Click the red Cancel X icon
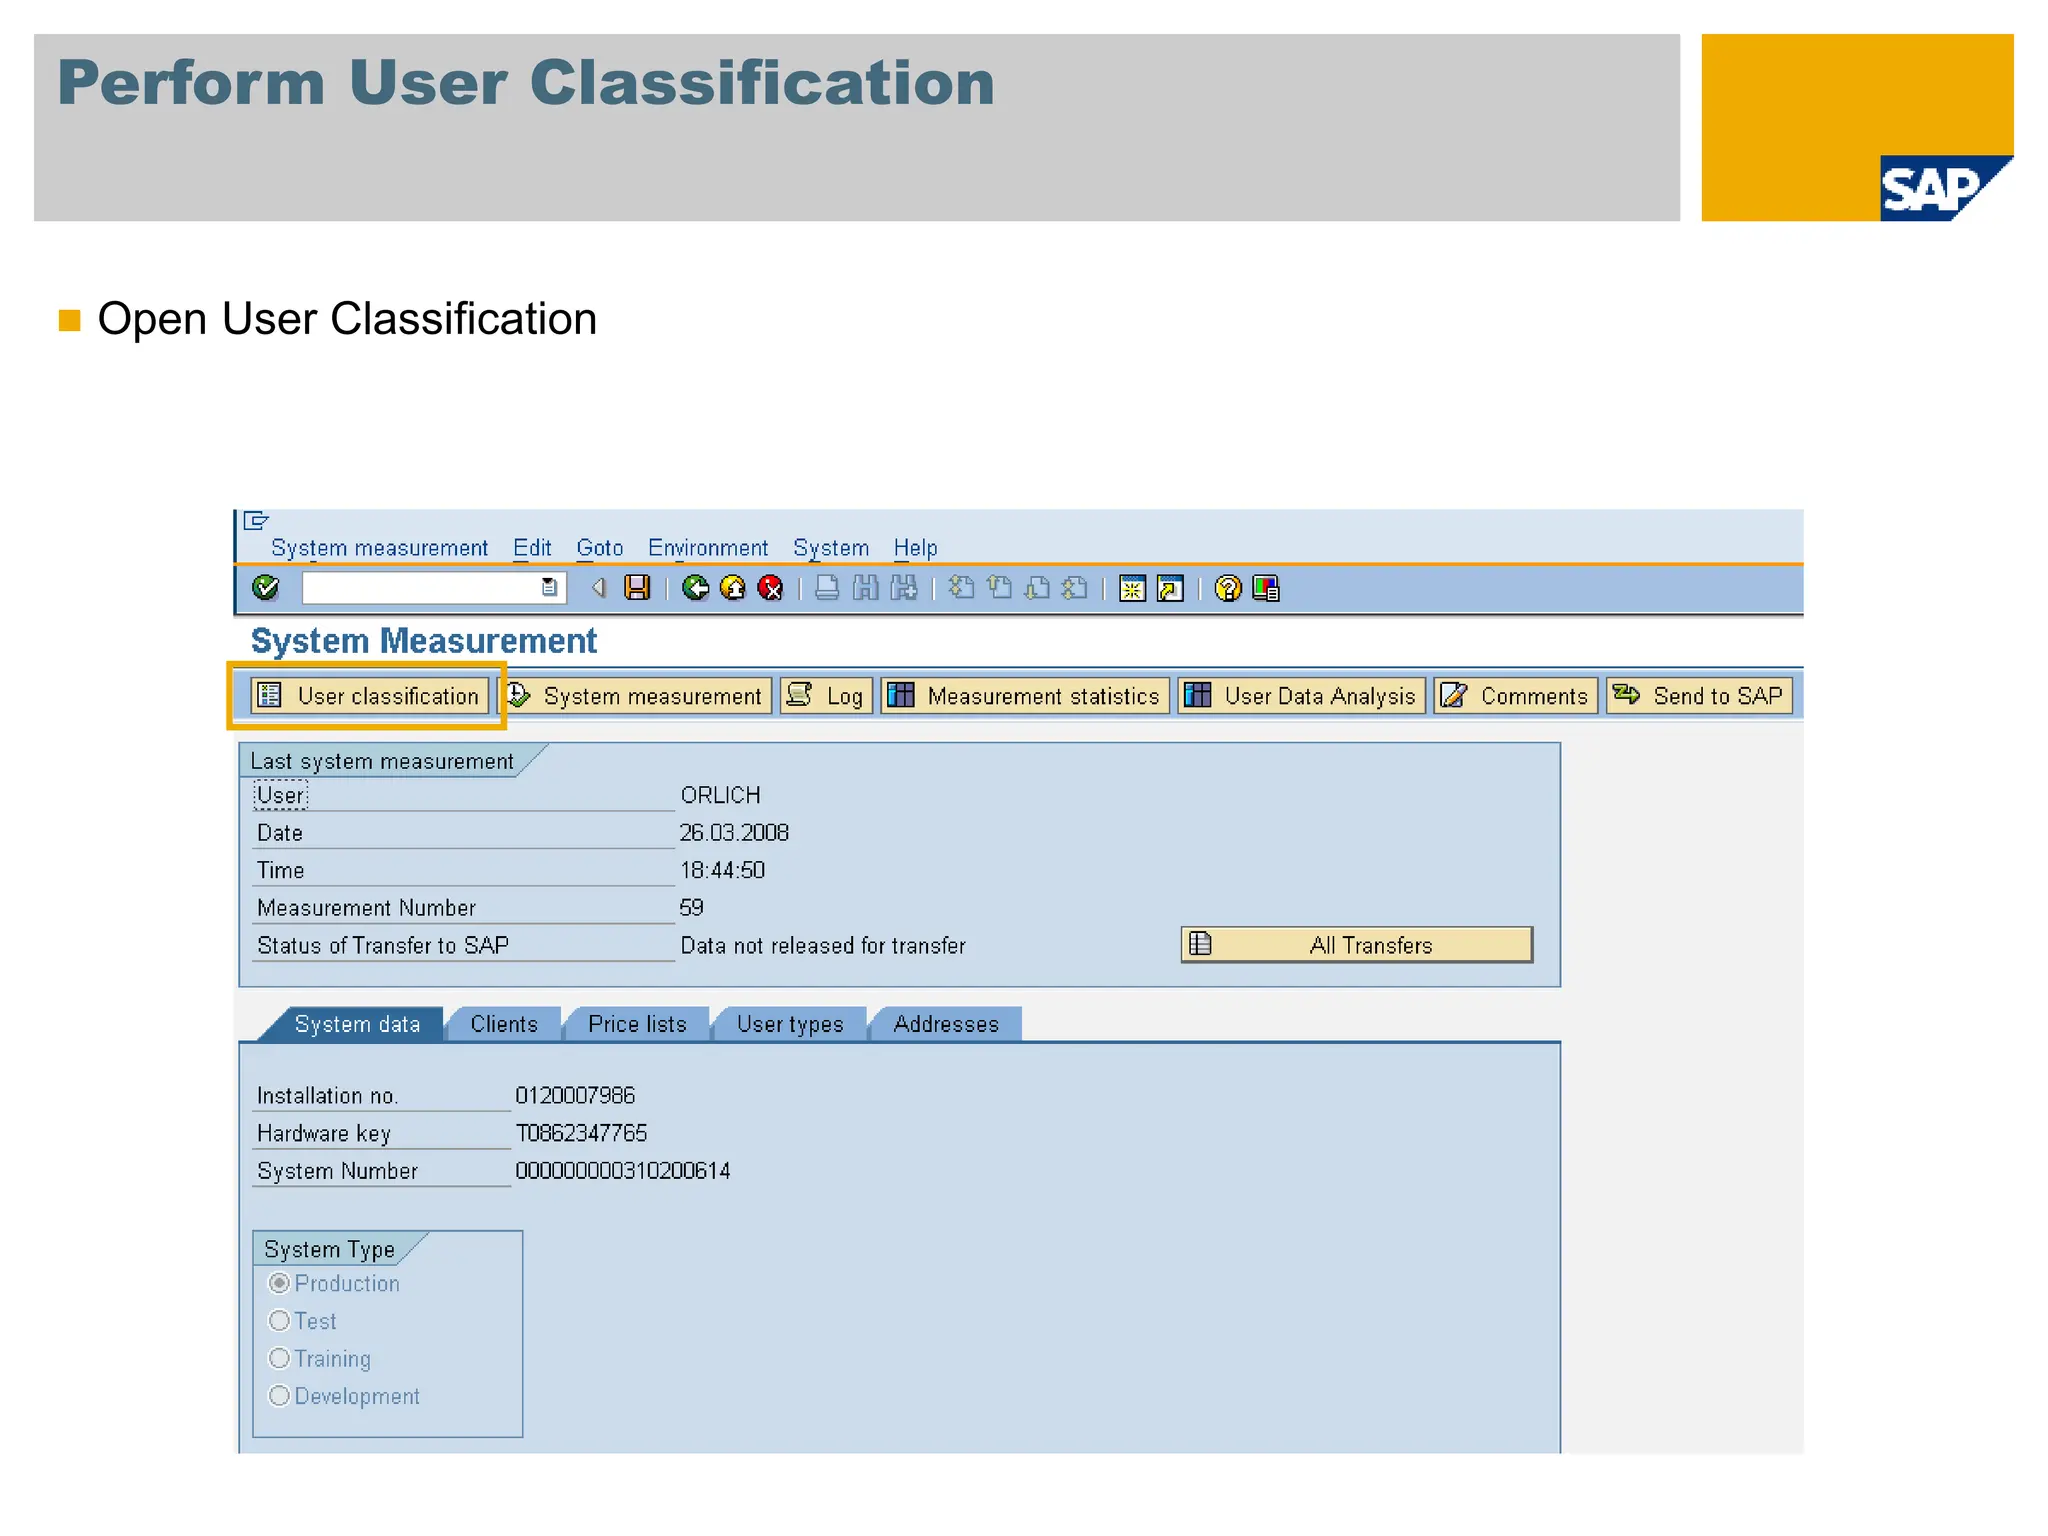This screenshot has width=2048, height=1536. 771,588
